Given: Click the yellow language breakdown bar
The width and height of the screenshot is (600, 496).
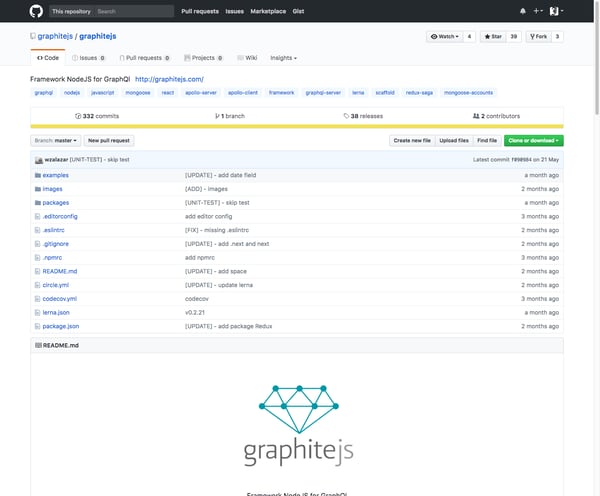Looking at the screenshot, I should click(x=297, y=126).
